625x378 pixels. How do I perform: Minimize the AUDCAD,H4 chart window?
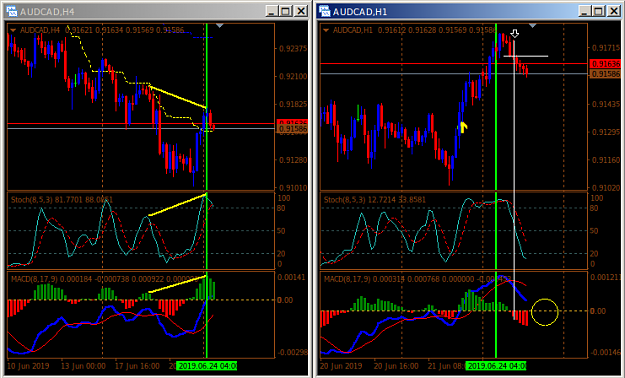click(272, 11)
